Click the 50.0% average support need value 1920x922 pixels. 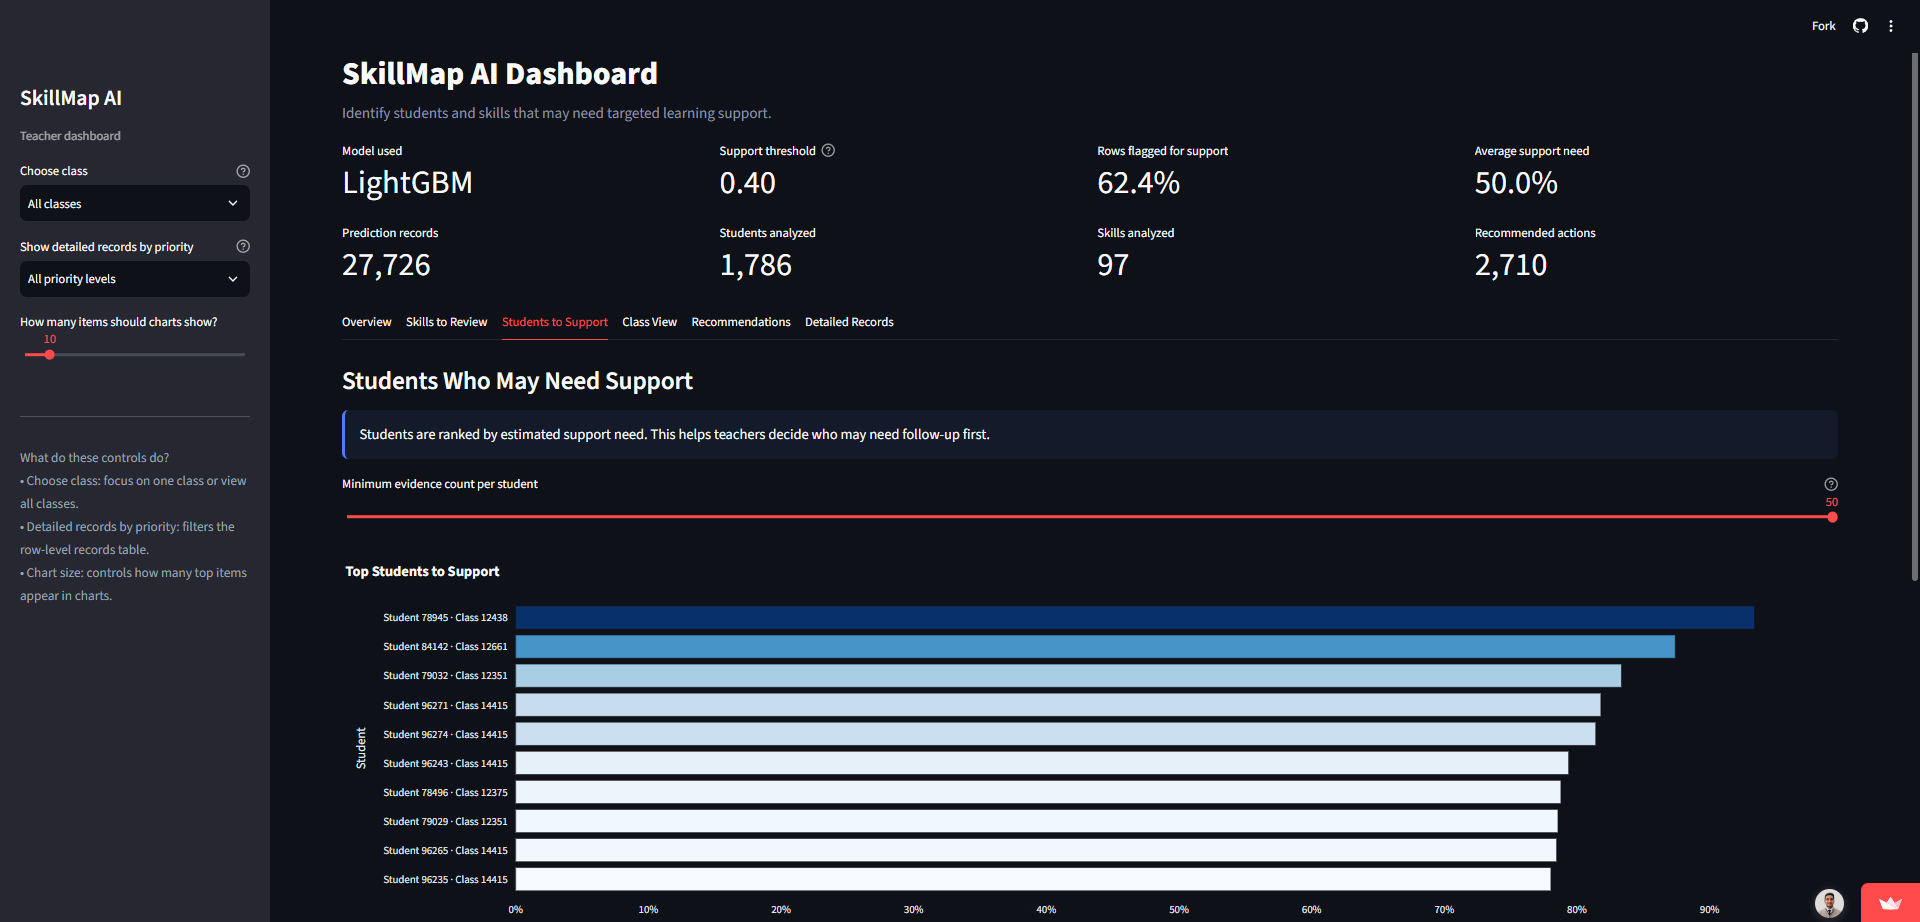pyautogui.click(x=1516, y=183)
